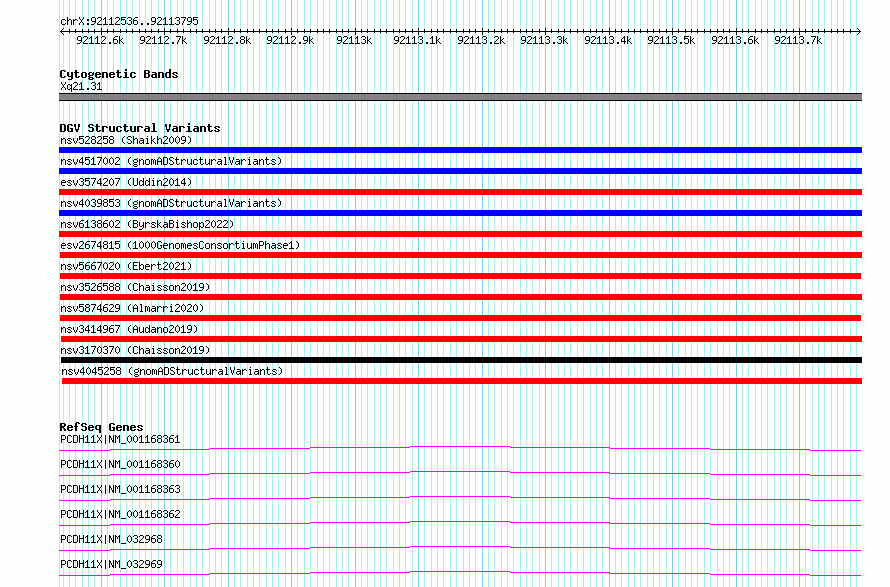Click the magenta intron line of NM_032968
Screen dimensions: 890x587
(460, 547)
